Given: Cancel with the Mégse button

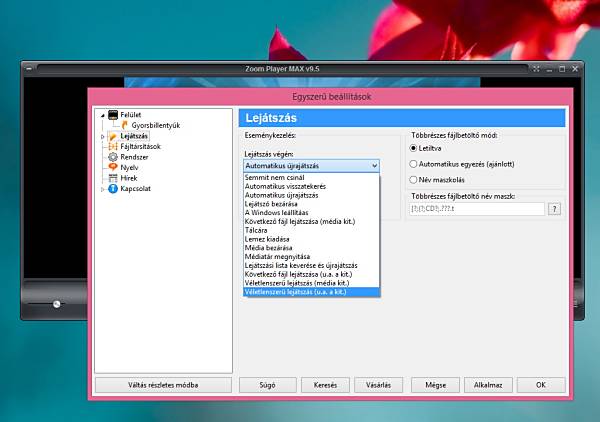Looking at the screenshot, I should point(435,385).
